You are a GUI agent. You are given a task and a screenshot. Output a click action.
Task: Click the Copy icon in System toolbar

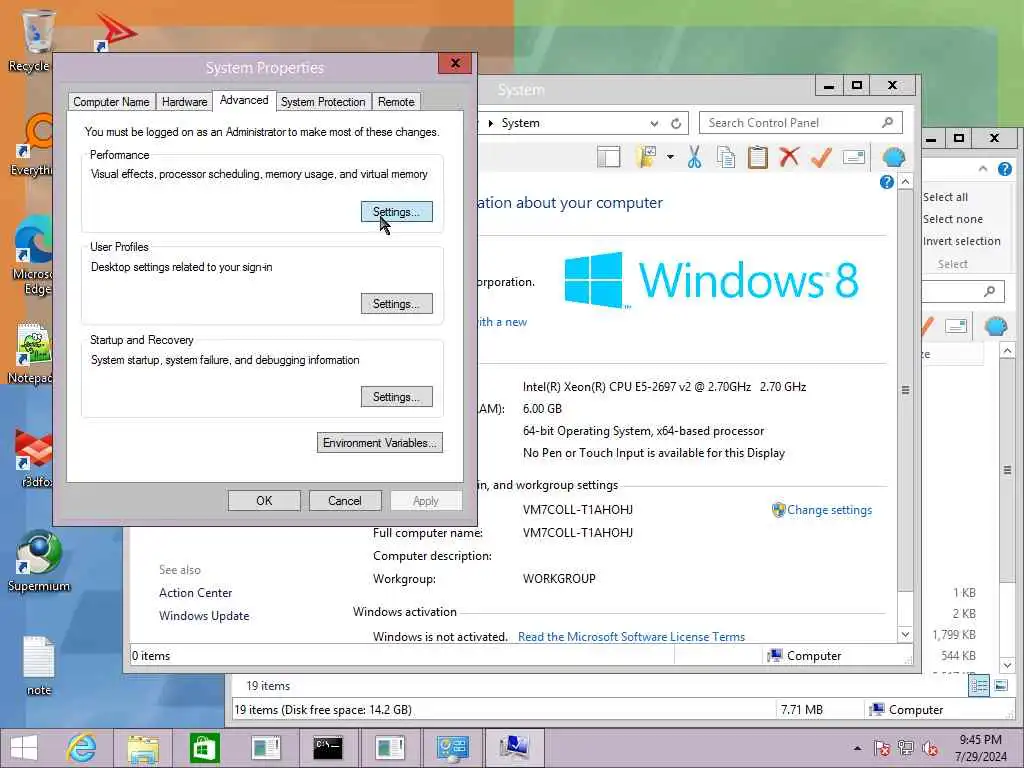point(726,157)
